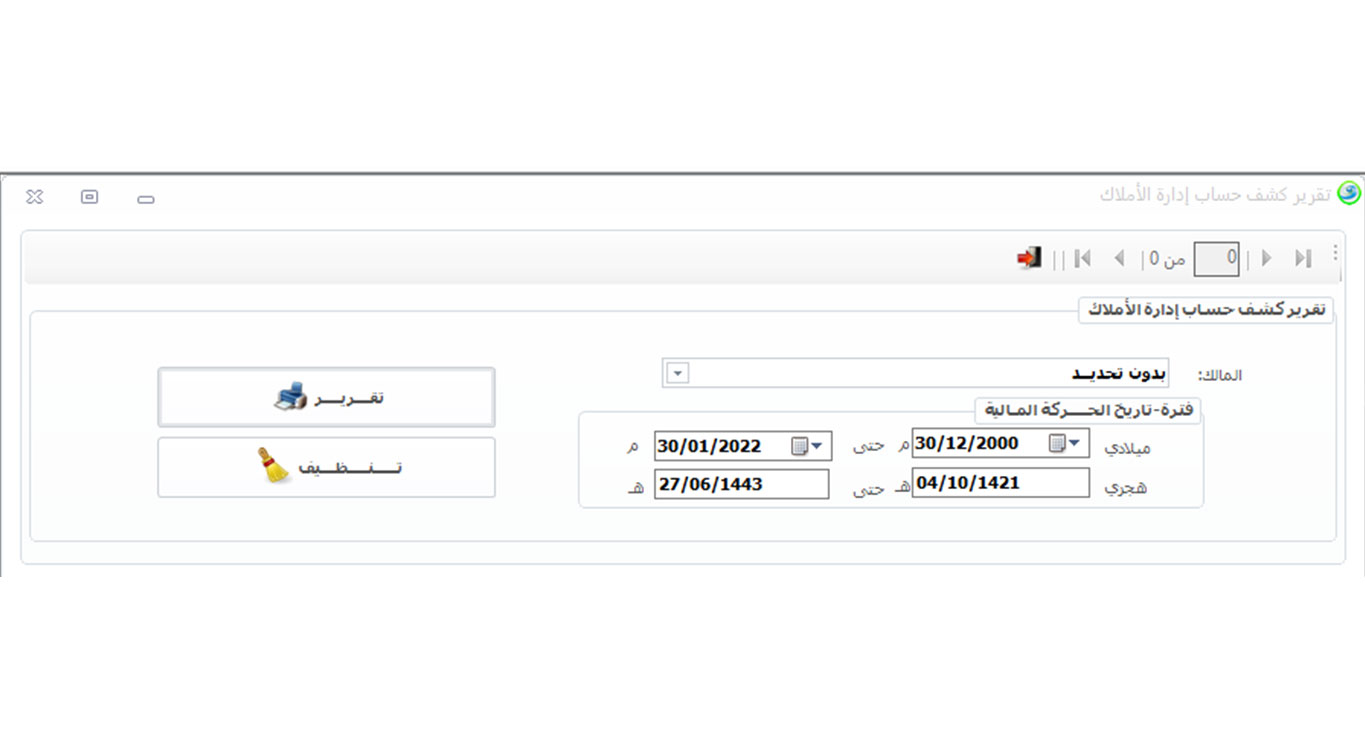Click the Hijri start date field 04/10/1421

coord(1000,483)
